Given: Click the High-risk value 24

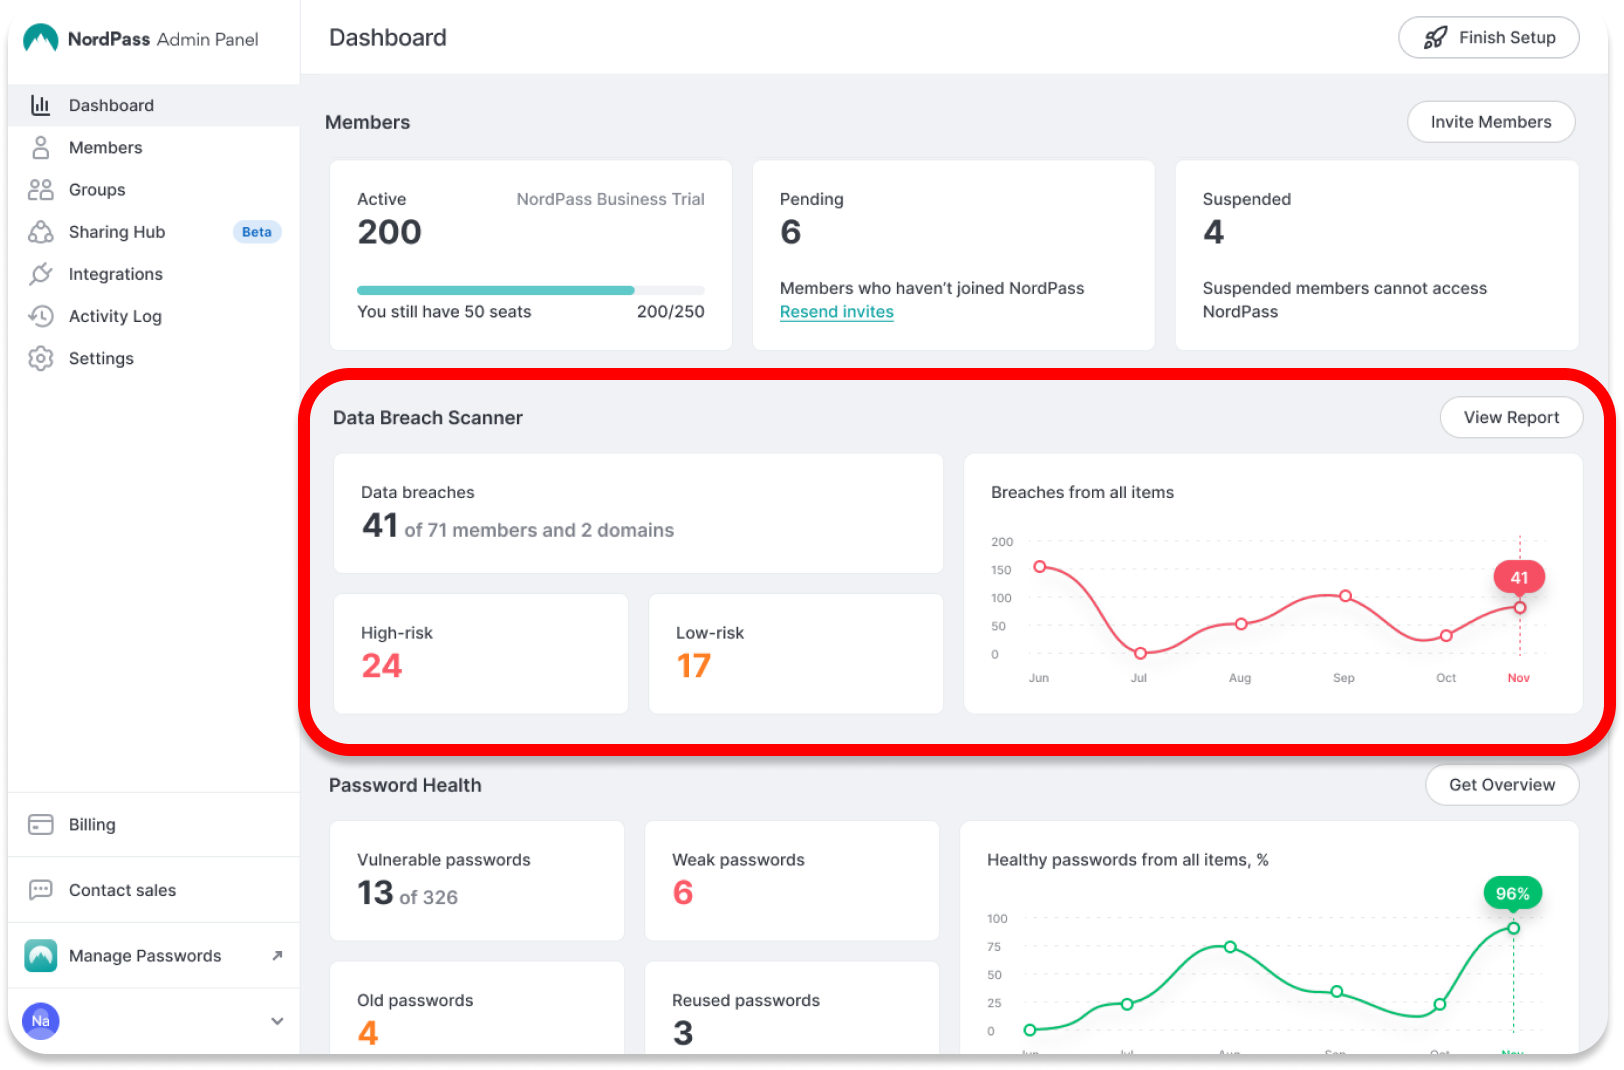Looking at the screenshot, I should coord(382,666).
